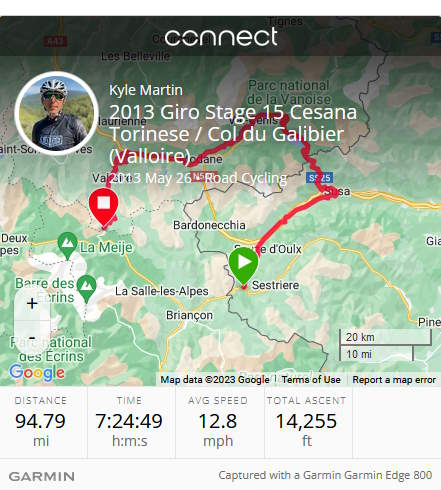The image size is (441, 490).
Task: Click the La Meije mountain marker icon
Action: pyautogui.click(x=68, y=245)
